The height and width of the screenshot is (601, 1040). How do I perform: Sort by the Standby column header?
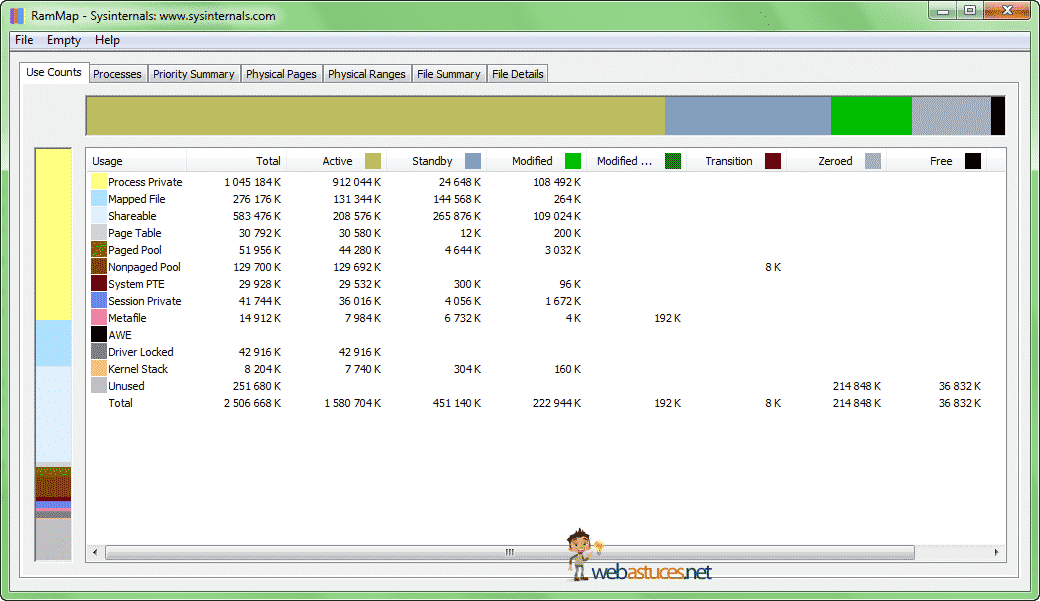coord(437,161)
